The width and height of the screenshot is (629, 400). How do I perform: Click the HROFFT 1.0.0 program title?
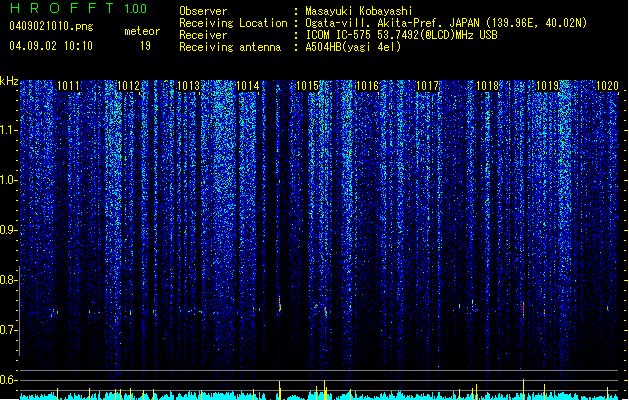click(78, 8)
